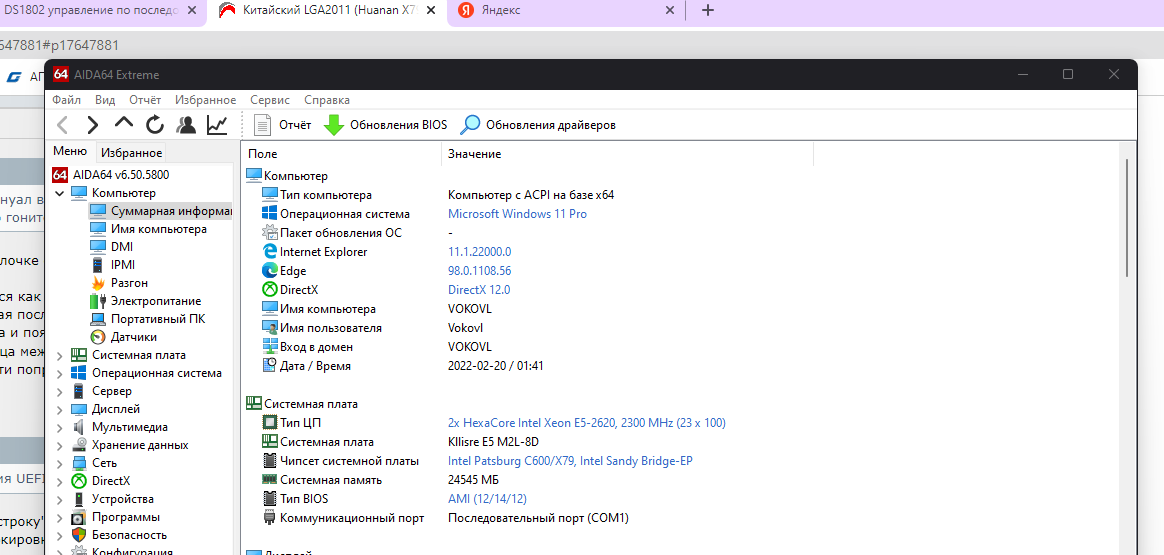
Task: Open the Microsoft Windows 11 Pro link
Action: [517, 214]
